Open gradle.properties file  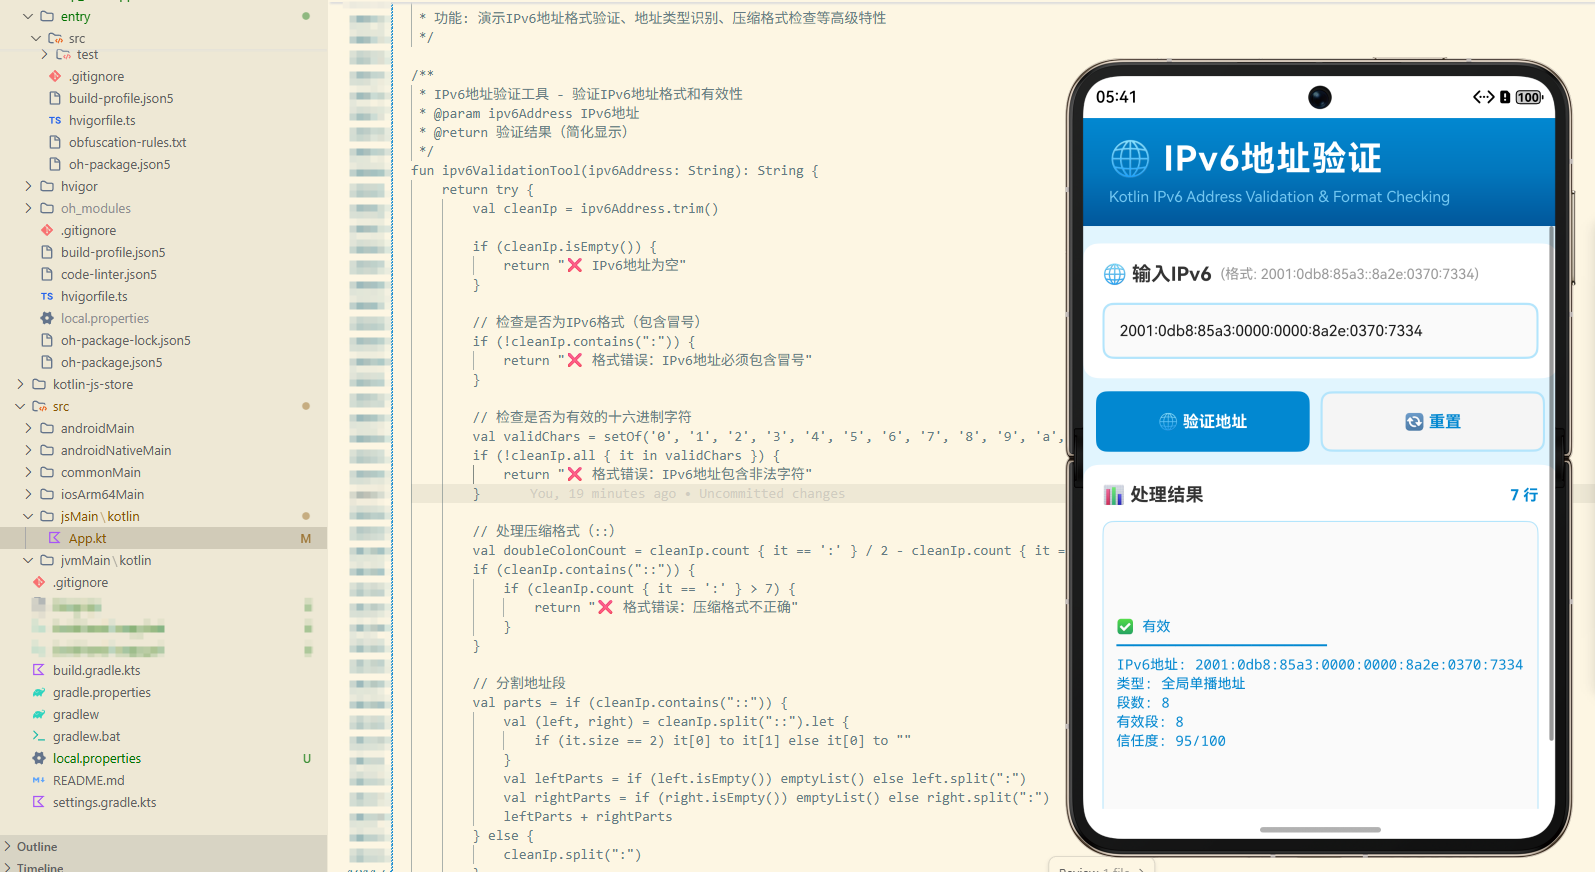102,692
